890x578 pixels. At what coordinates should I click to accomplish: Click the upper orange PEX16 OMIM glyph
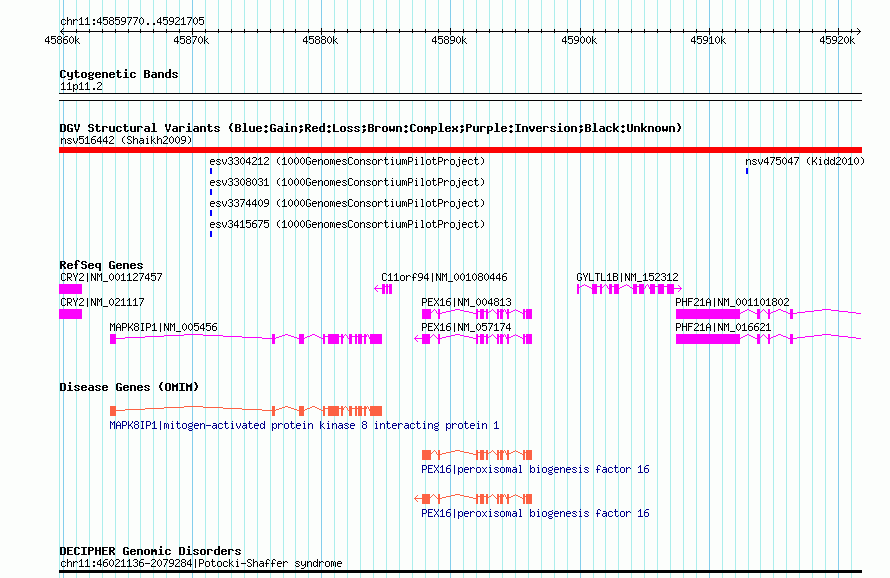[477, 455]
